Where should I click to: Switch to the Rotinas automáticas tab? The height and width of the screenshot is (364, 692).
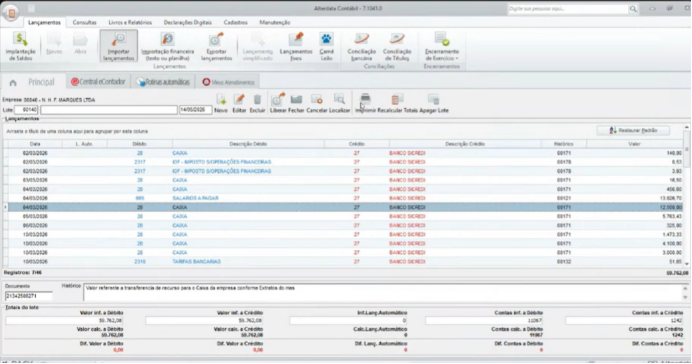[163, 82]
